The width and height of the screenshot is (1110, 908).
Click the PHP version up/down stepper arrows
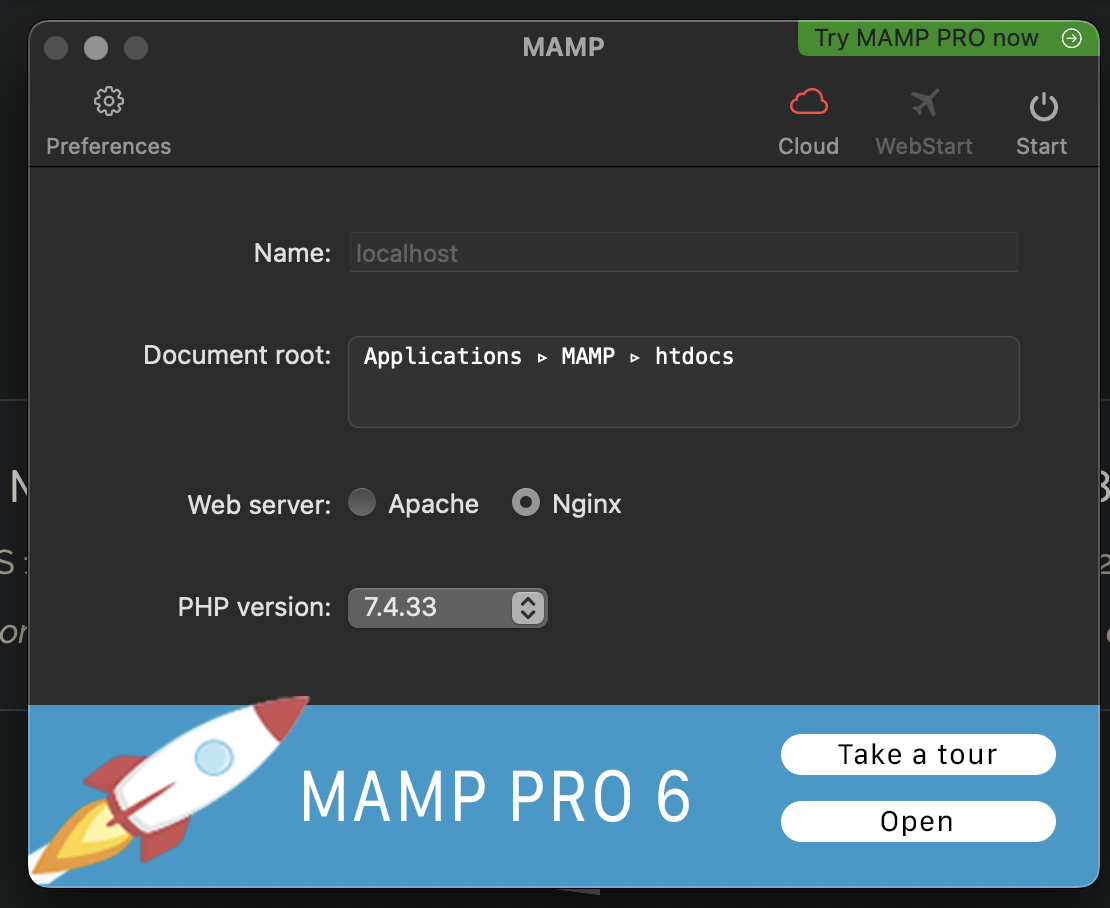528,607
